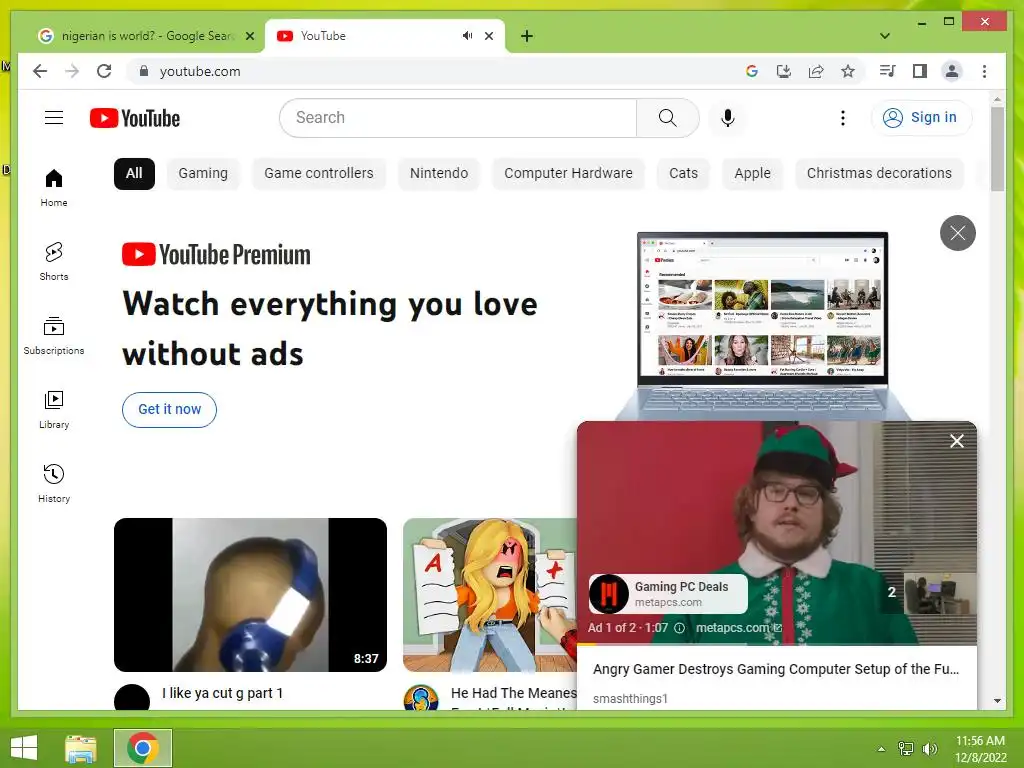Toggle Chrome side panel
1024x768 pixels.
pos(920,71)
